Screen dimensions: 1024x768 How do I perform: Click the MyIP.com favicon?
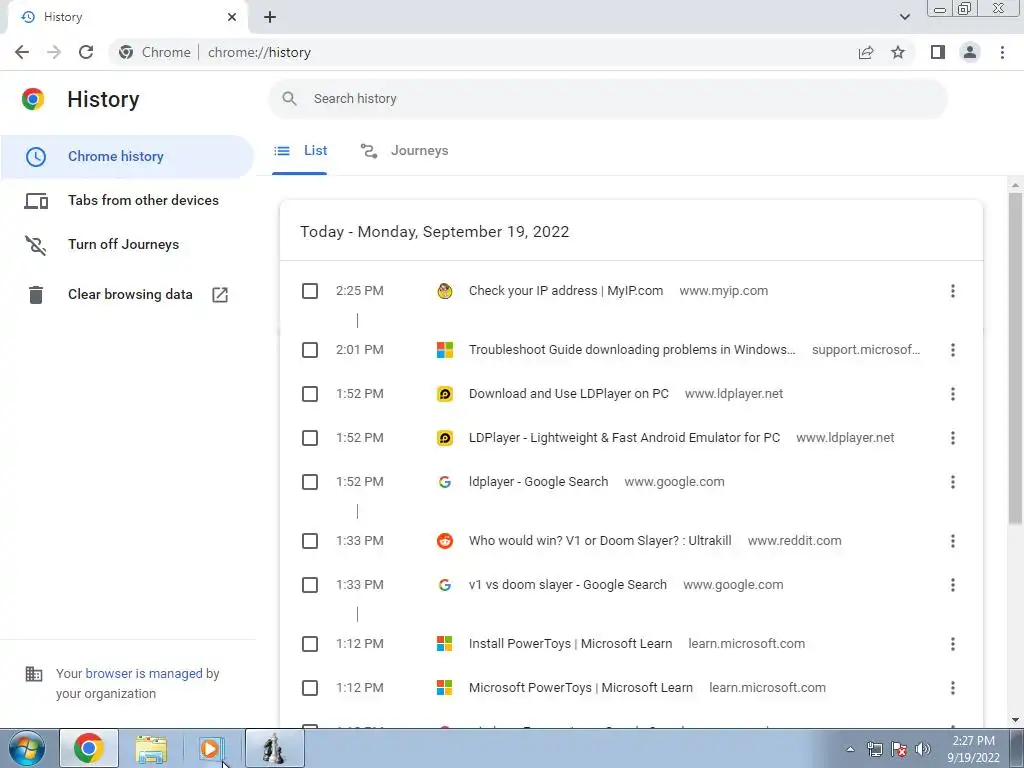pyautogui.click(x=445, y=291)
